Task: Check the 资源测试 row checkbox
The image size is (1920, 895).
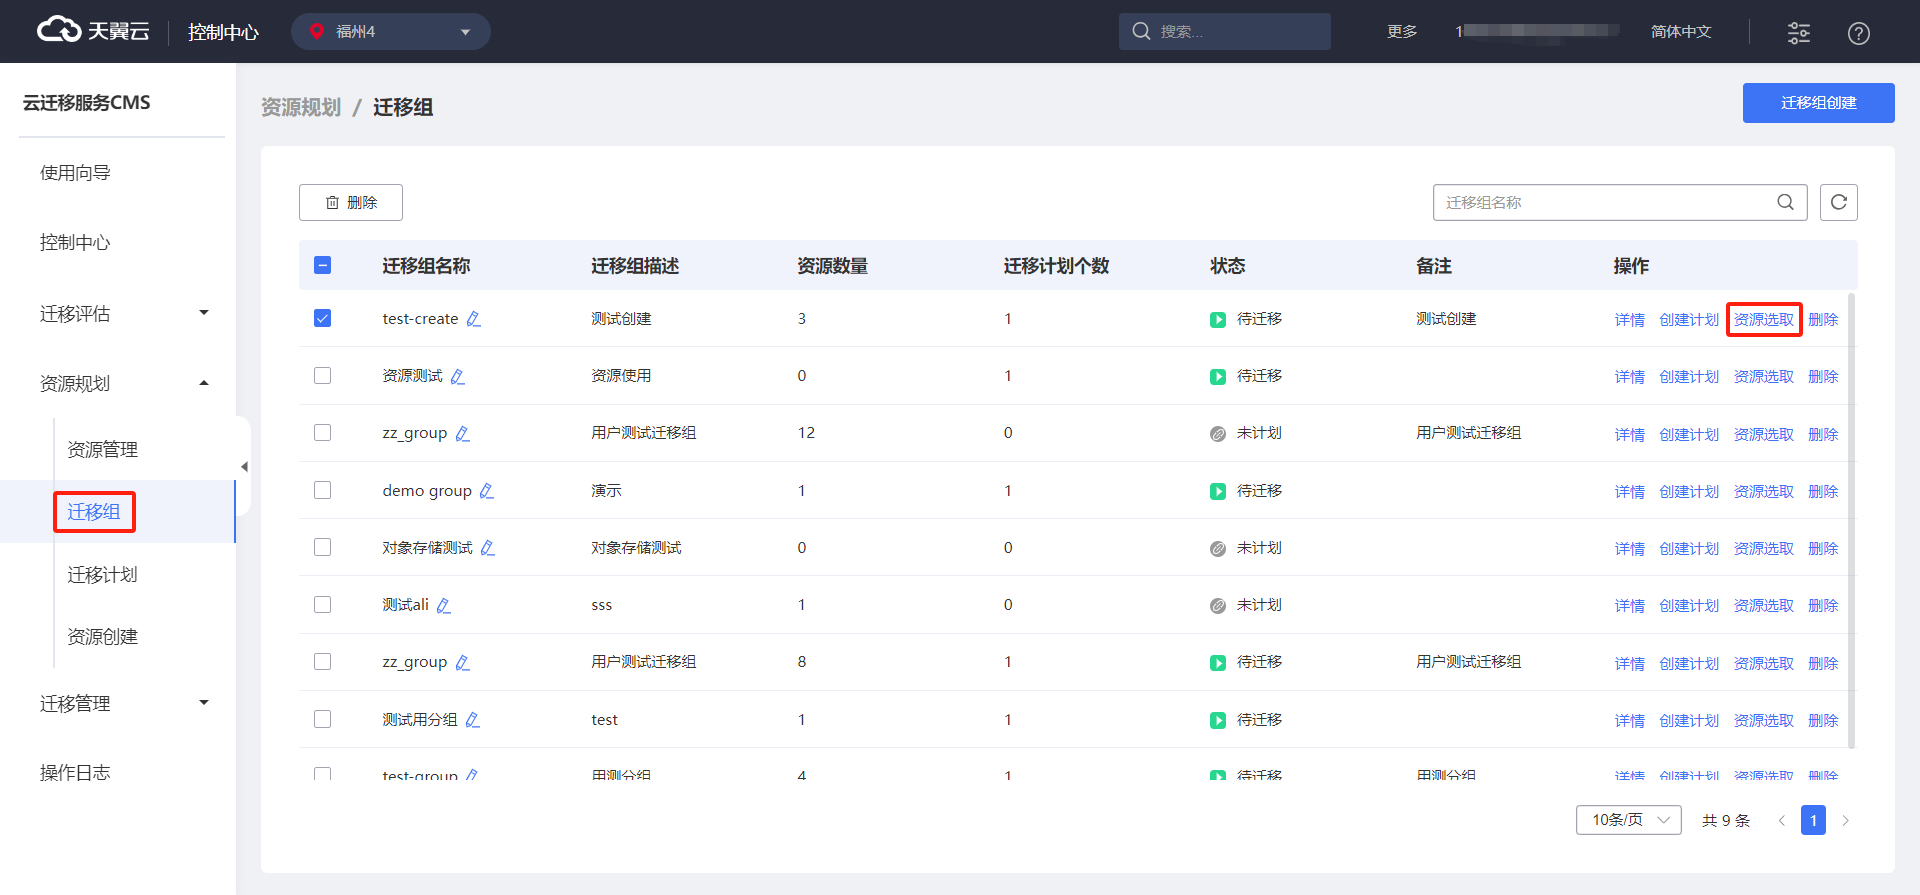Action: 322,375
